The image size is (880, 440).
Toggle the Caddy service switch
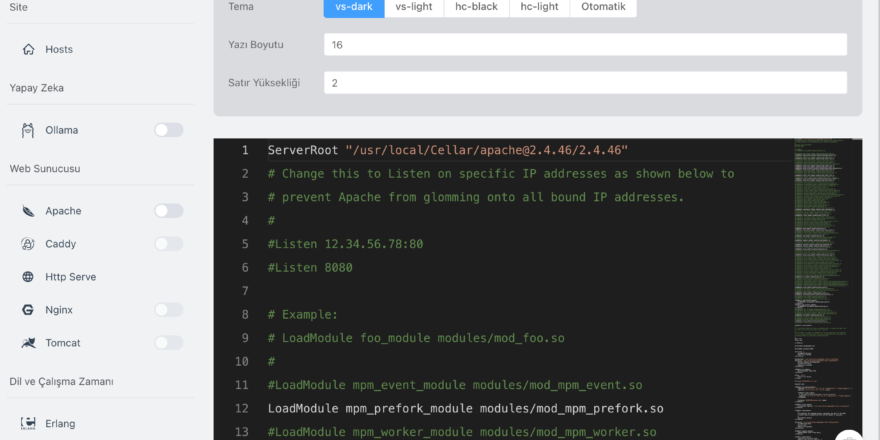pyautogui.click(x=168, y=244)
